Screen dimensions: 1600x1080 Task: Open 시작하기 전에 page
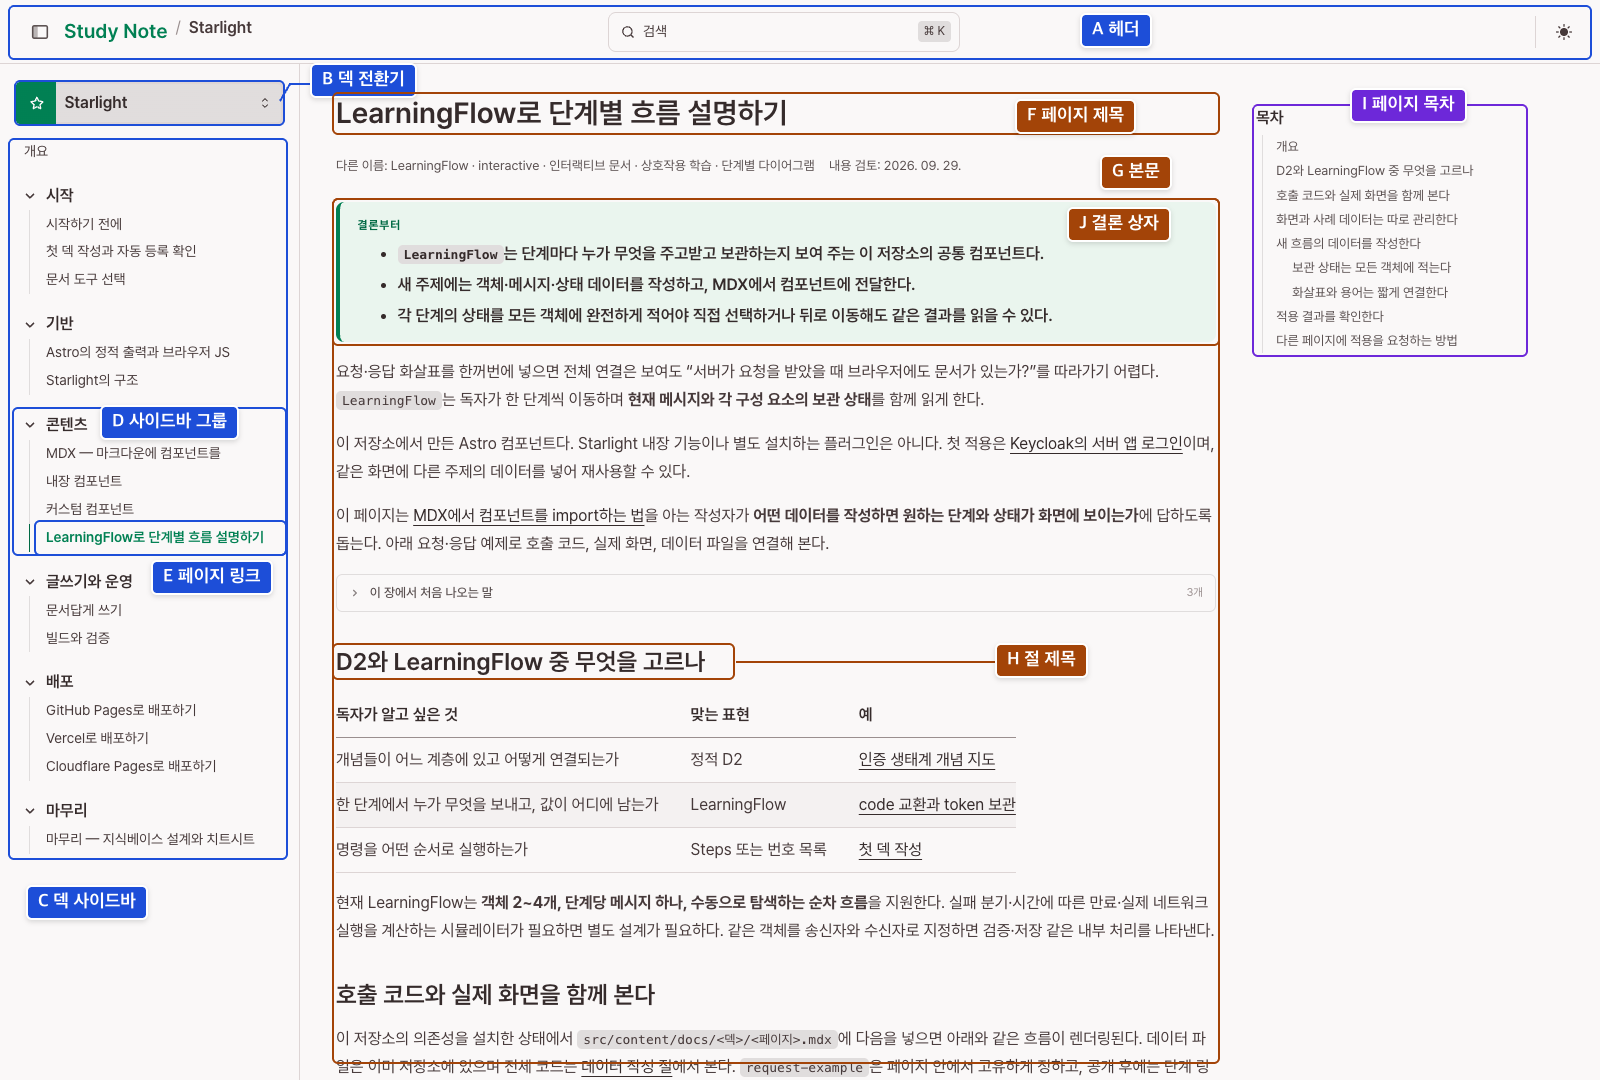(x=84, y=224)
